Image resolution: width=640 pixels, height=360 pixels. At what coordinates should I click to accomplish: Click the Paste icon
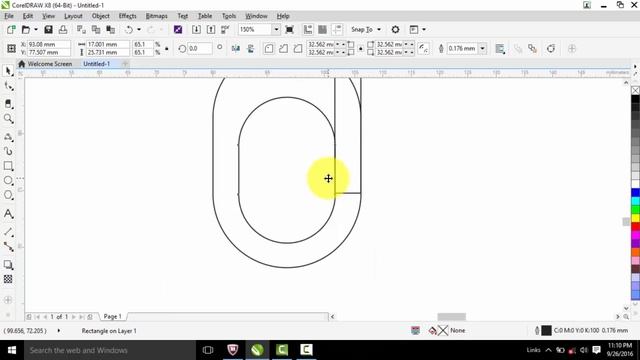tap(111, 29)
